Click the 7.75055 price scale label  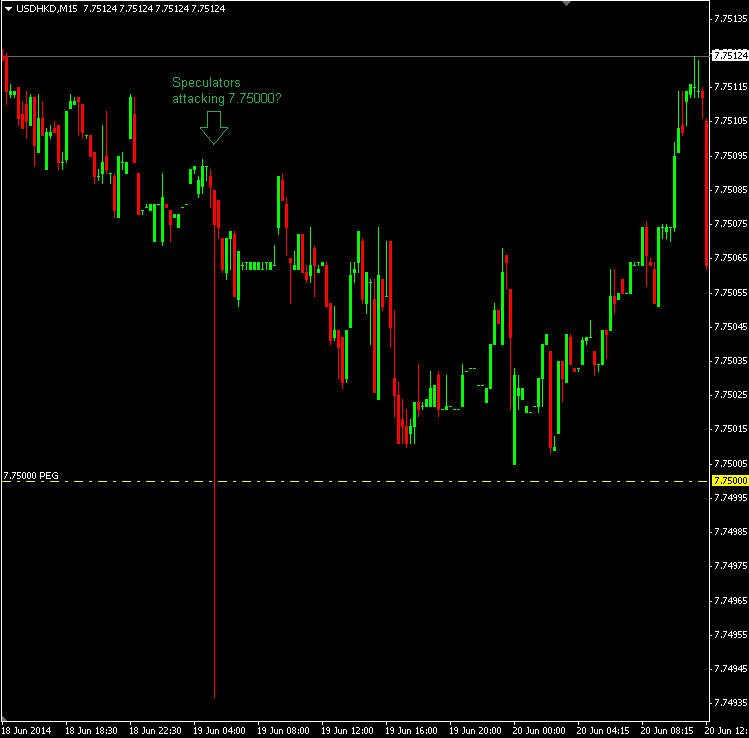point(730,292)
